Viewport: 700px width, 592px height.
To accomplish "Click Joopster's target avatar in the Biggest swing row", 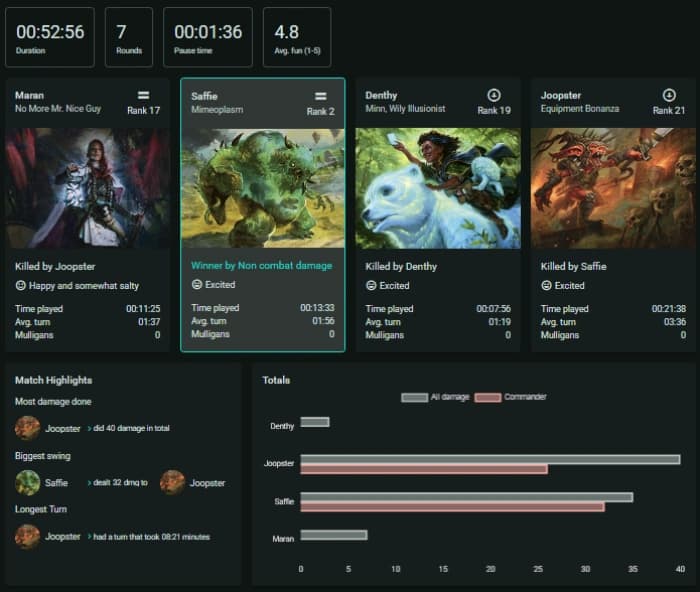I will 172,483.
